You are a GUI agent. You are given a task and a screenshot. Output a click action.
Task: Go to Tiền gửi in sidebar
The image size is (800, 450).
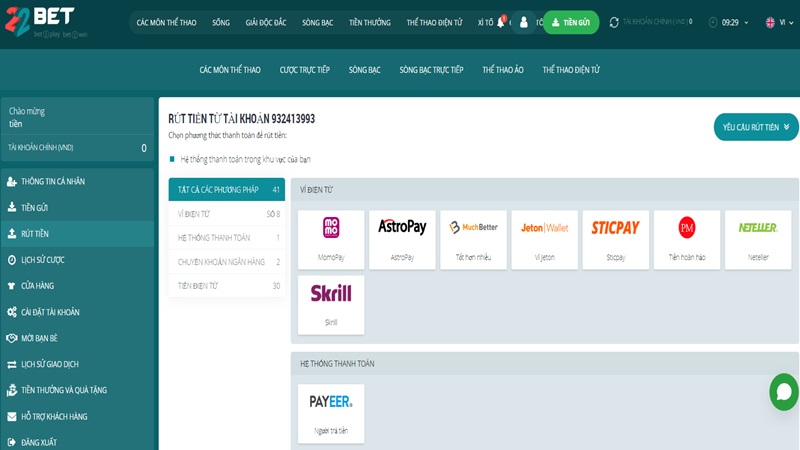(x=77, y=208)
